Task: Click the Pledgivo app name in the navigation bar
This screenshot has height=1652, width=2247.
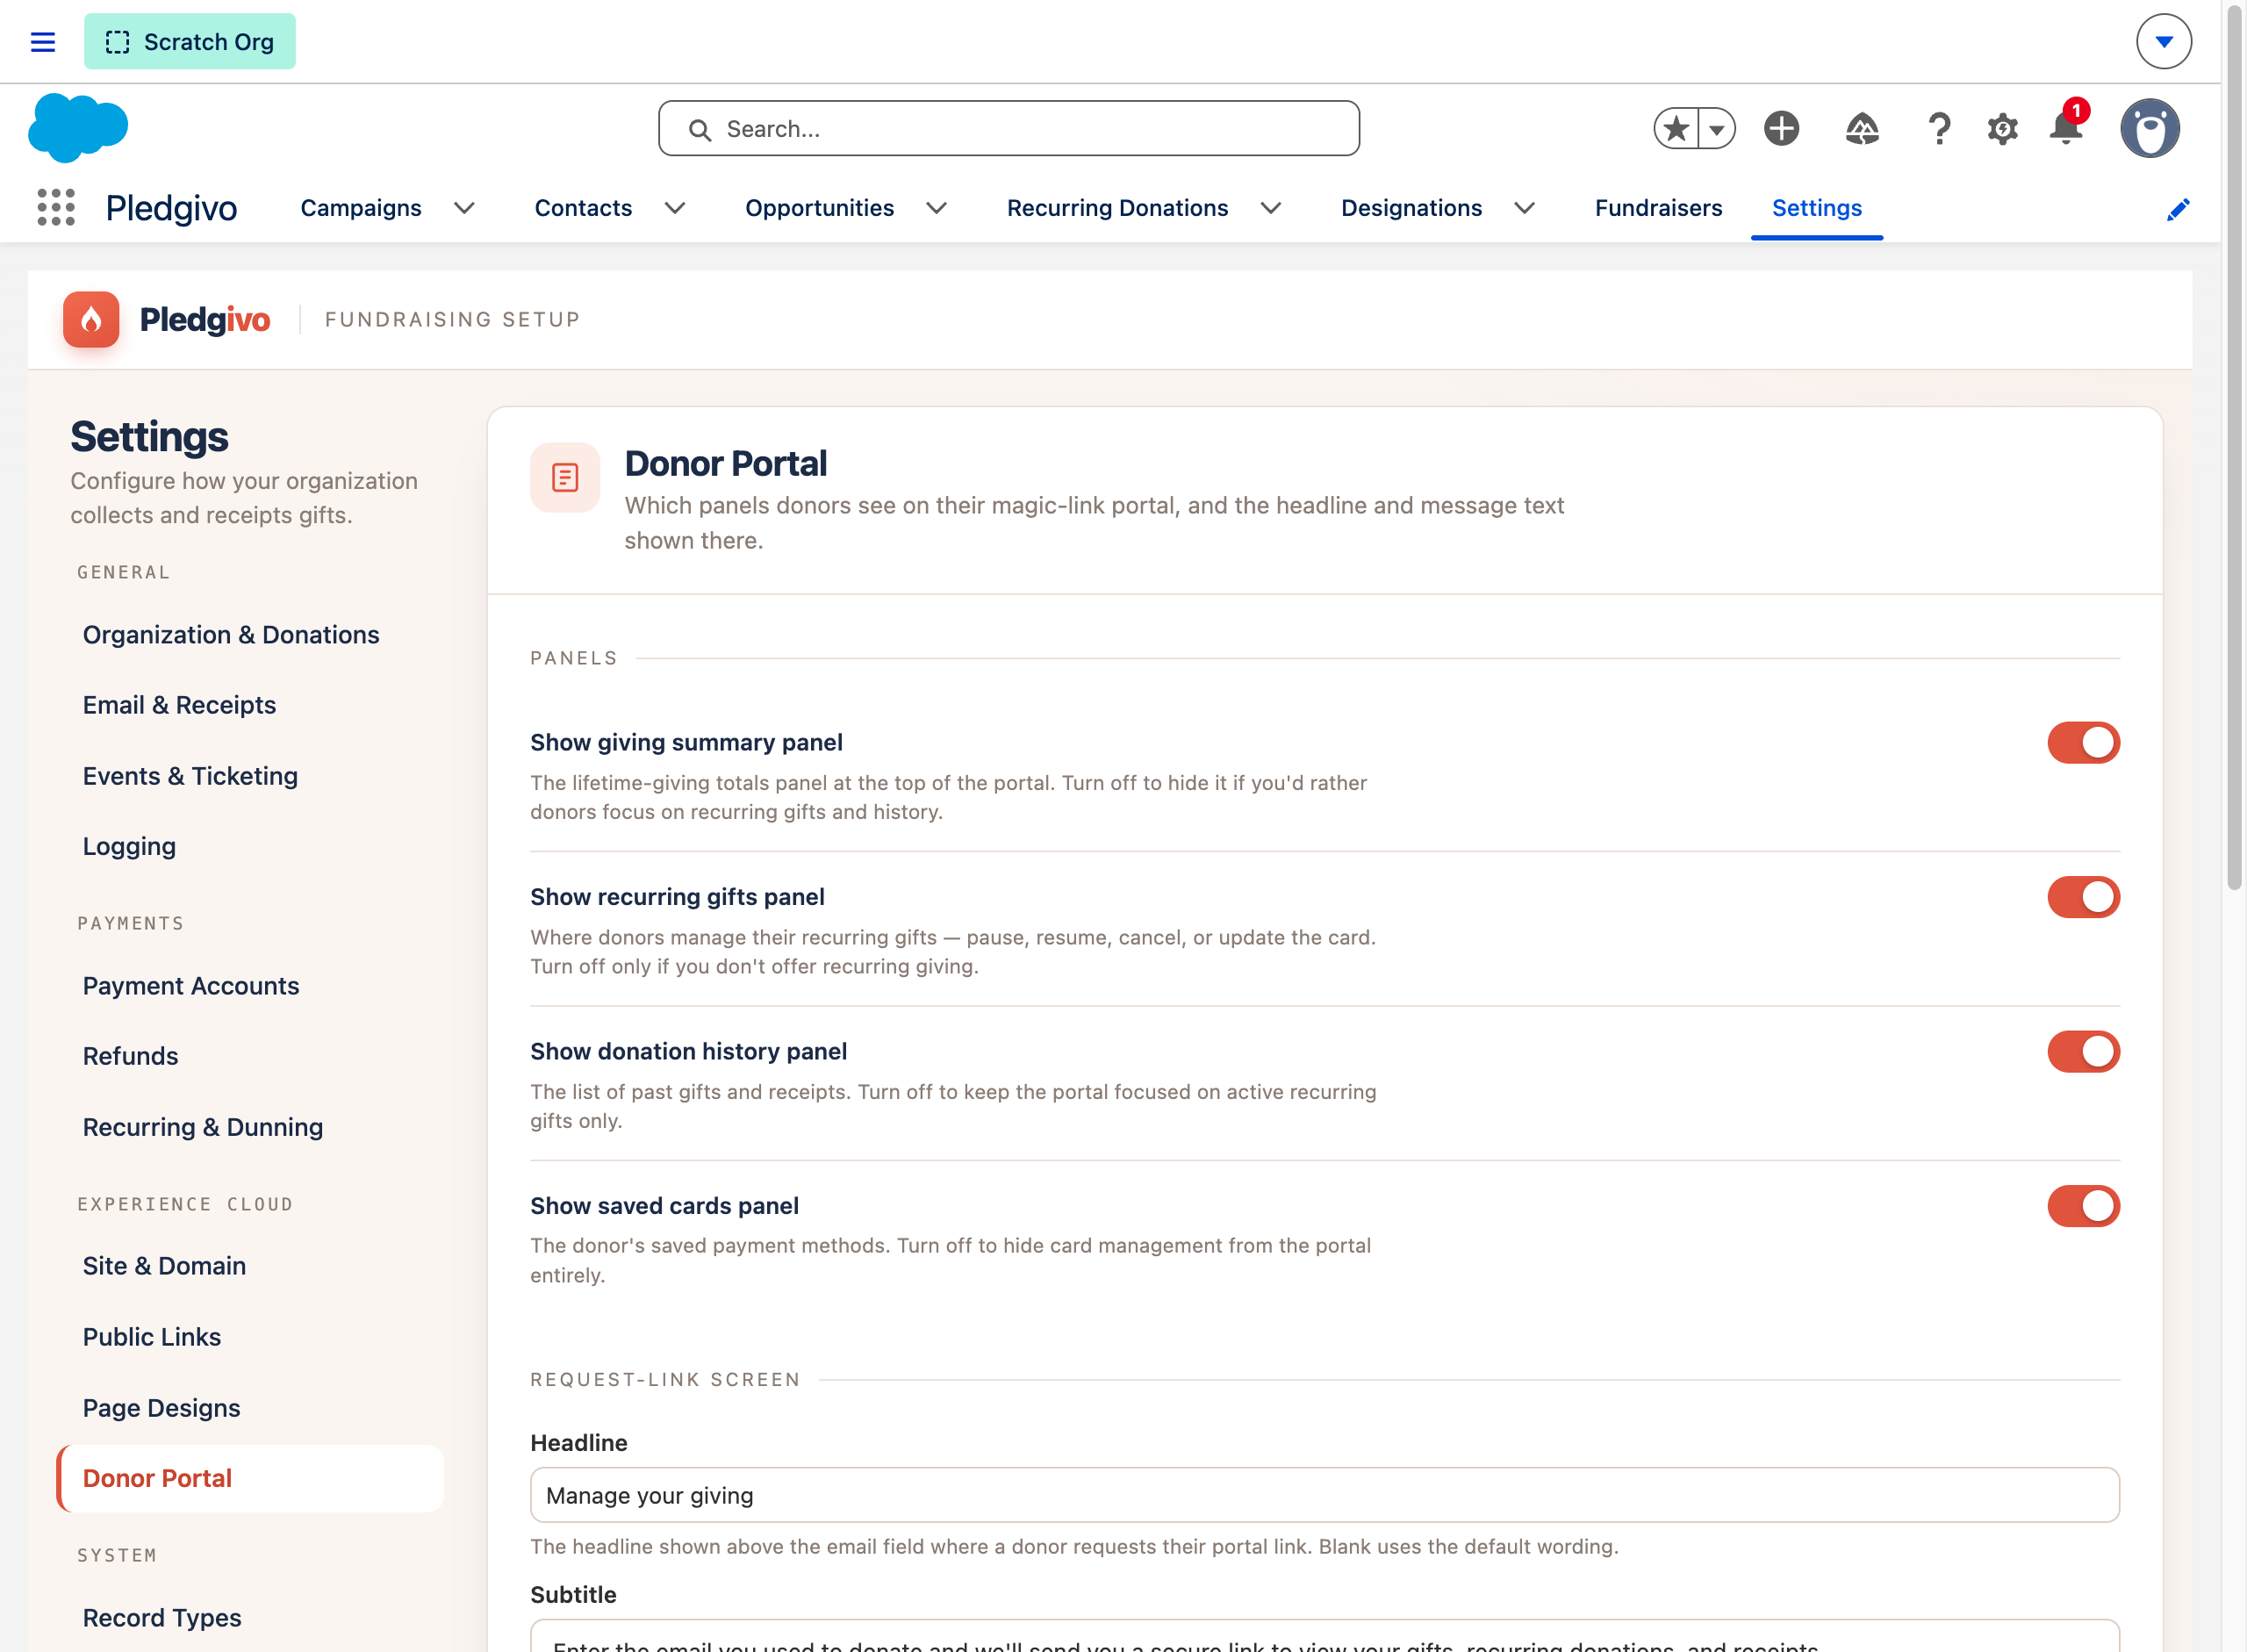Action: click(x=171, y=208)
